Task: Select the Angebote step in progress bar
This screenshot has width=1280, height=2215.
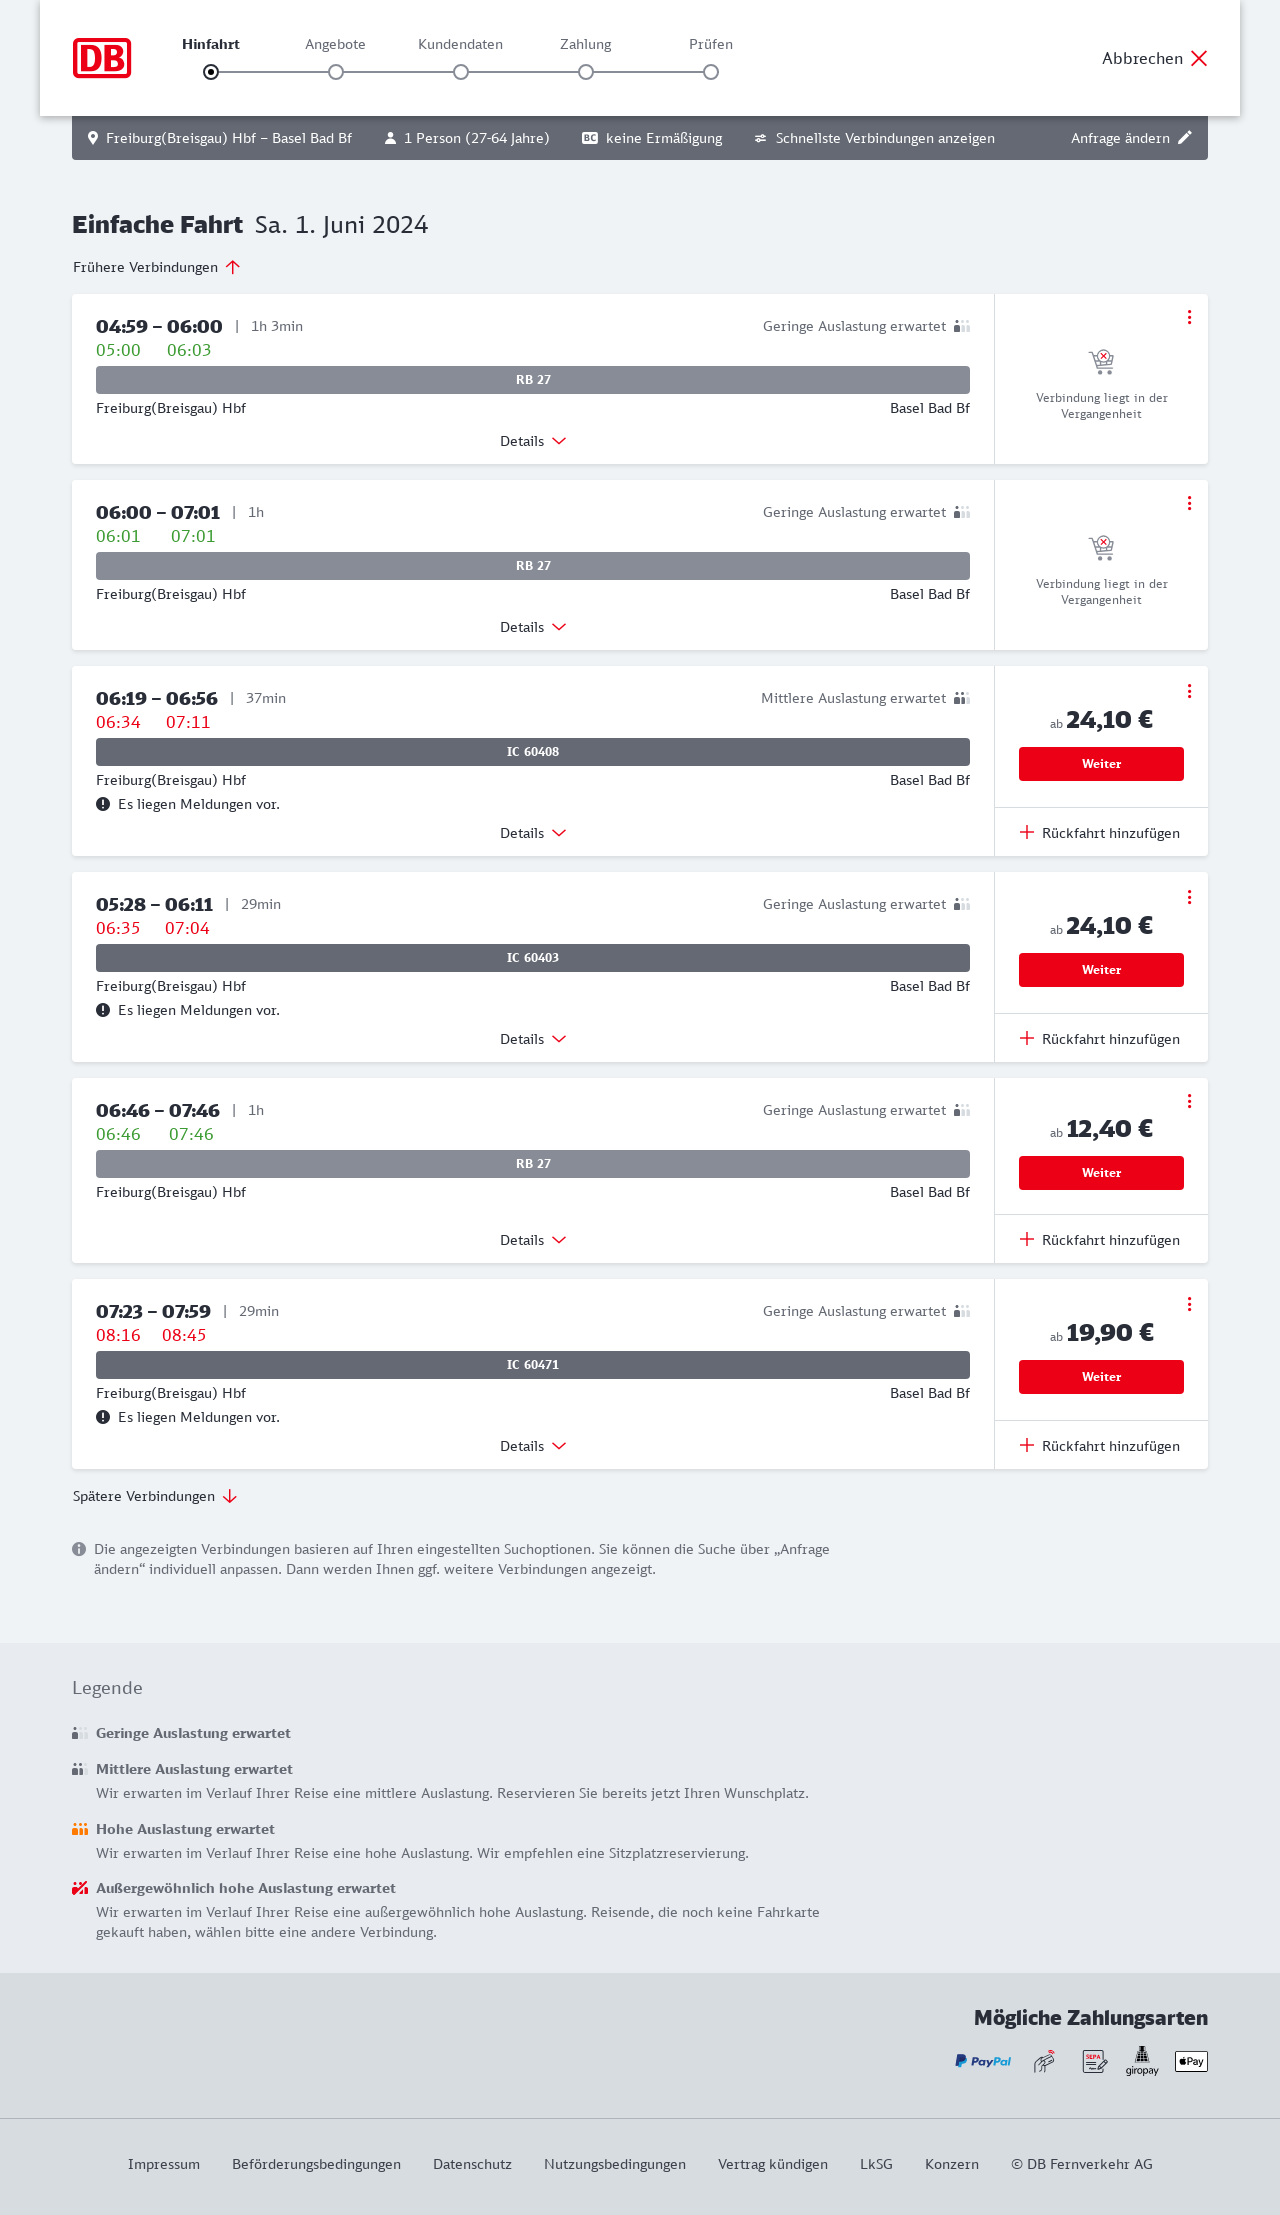Action: 336,72
